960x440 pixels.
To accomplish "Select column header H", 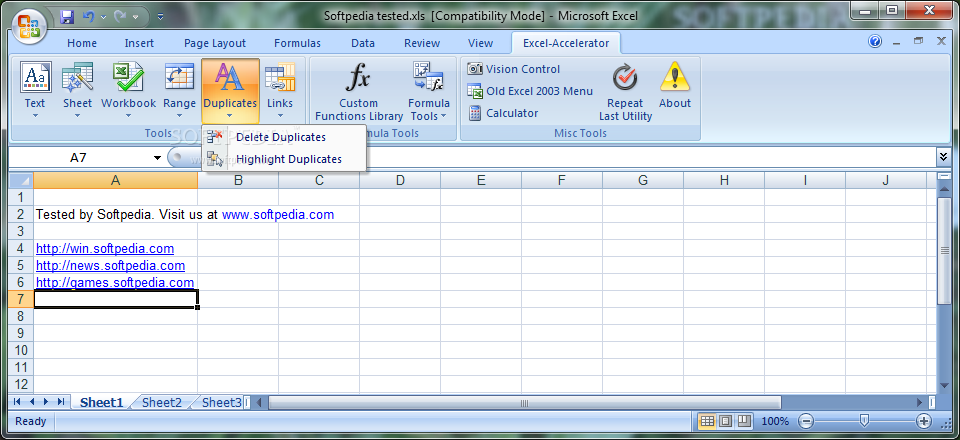I will coord(724,180).
